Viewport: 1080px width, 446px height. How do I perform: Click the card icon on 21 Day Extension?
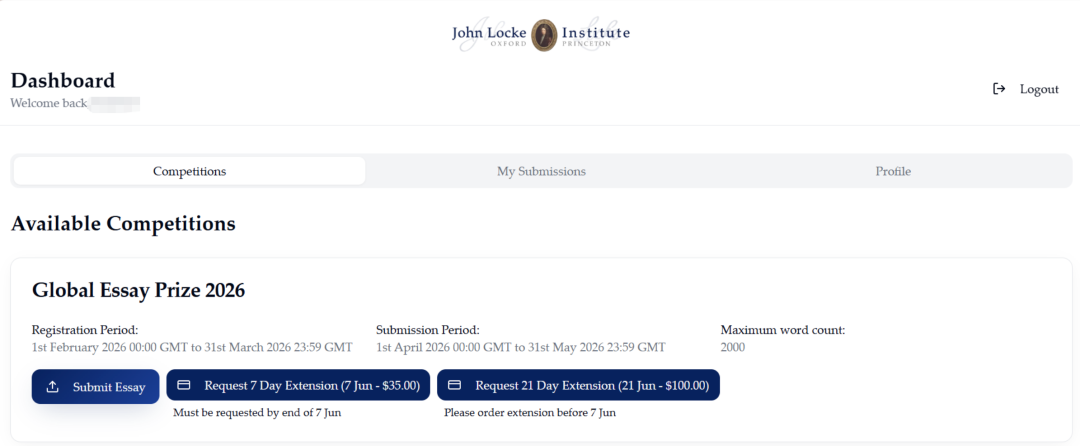pos(455,385)
